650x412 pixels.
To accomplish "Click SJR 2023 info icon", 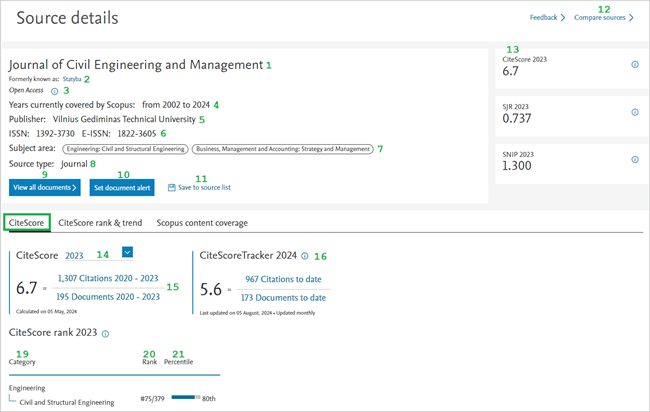I will [635, 112].
